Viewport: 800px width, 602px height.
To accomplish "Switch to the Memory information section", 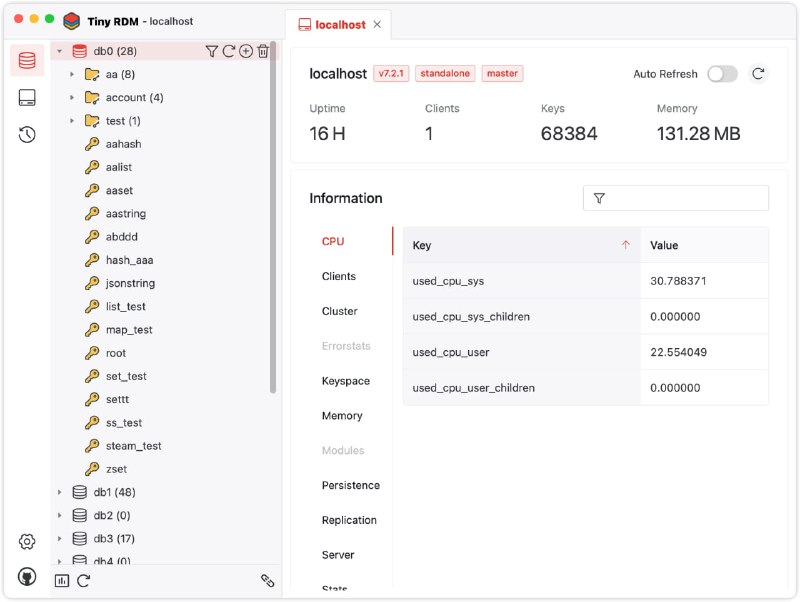I will (345, 415).
